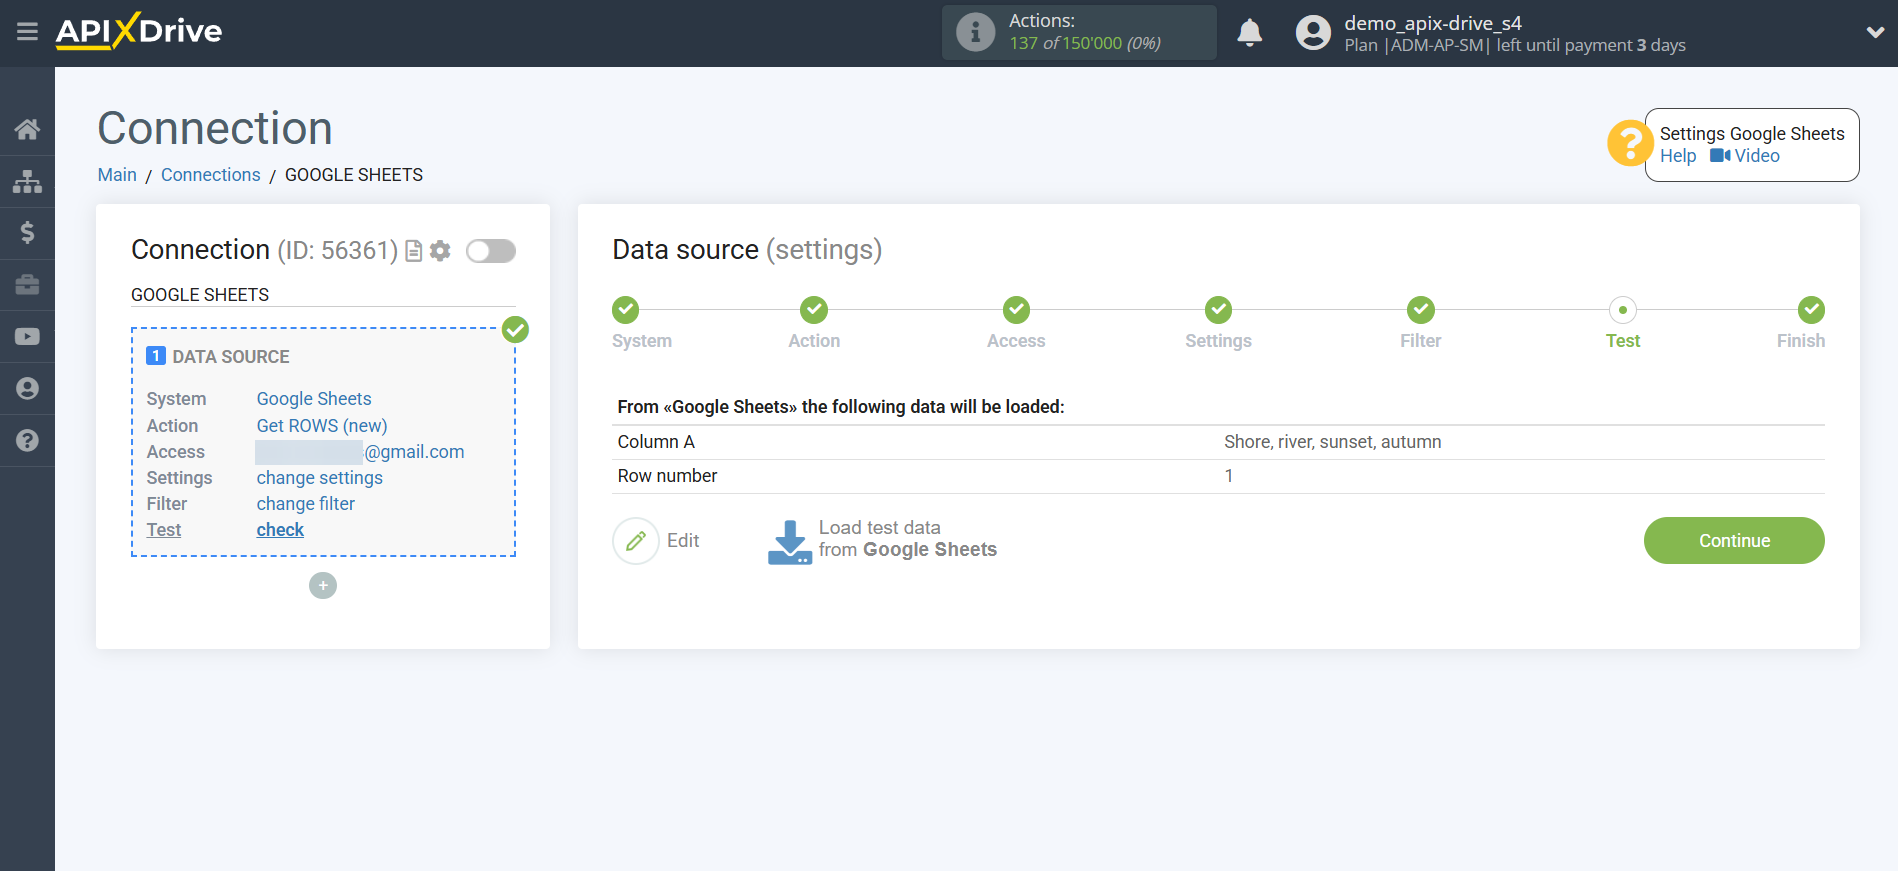Open billing dollar sign icon
The image size is (1898, 871).
(x=27, y=233)
